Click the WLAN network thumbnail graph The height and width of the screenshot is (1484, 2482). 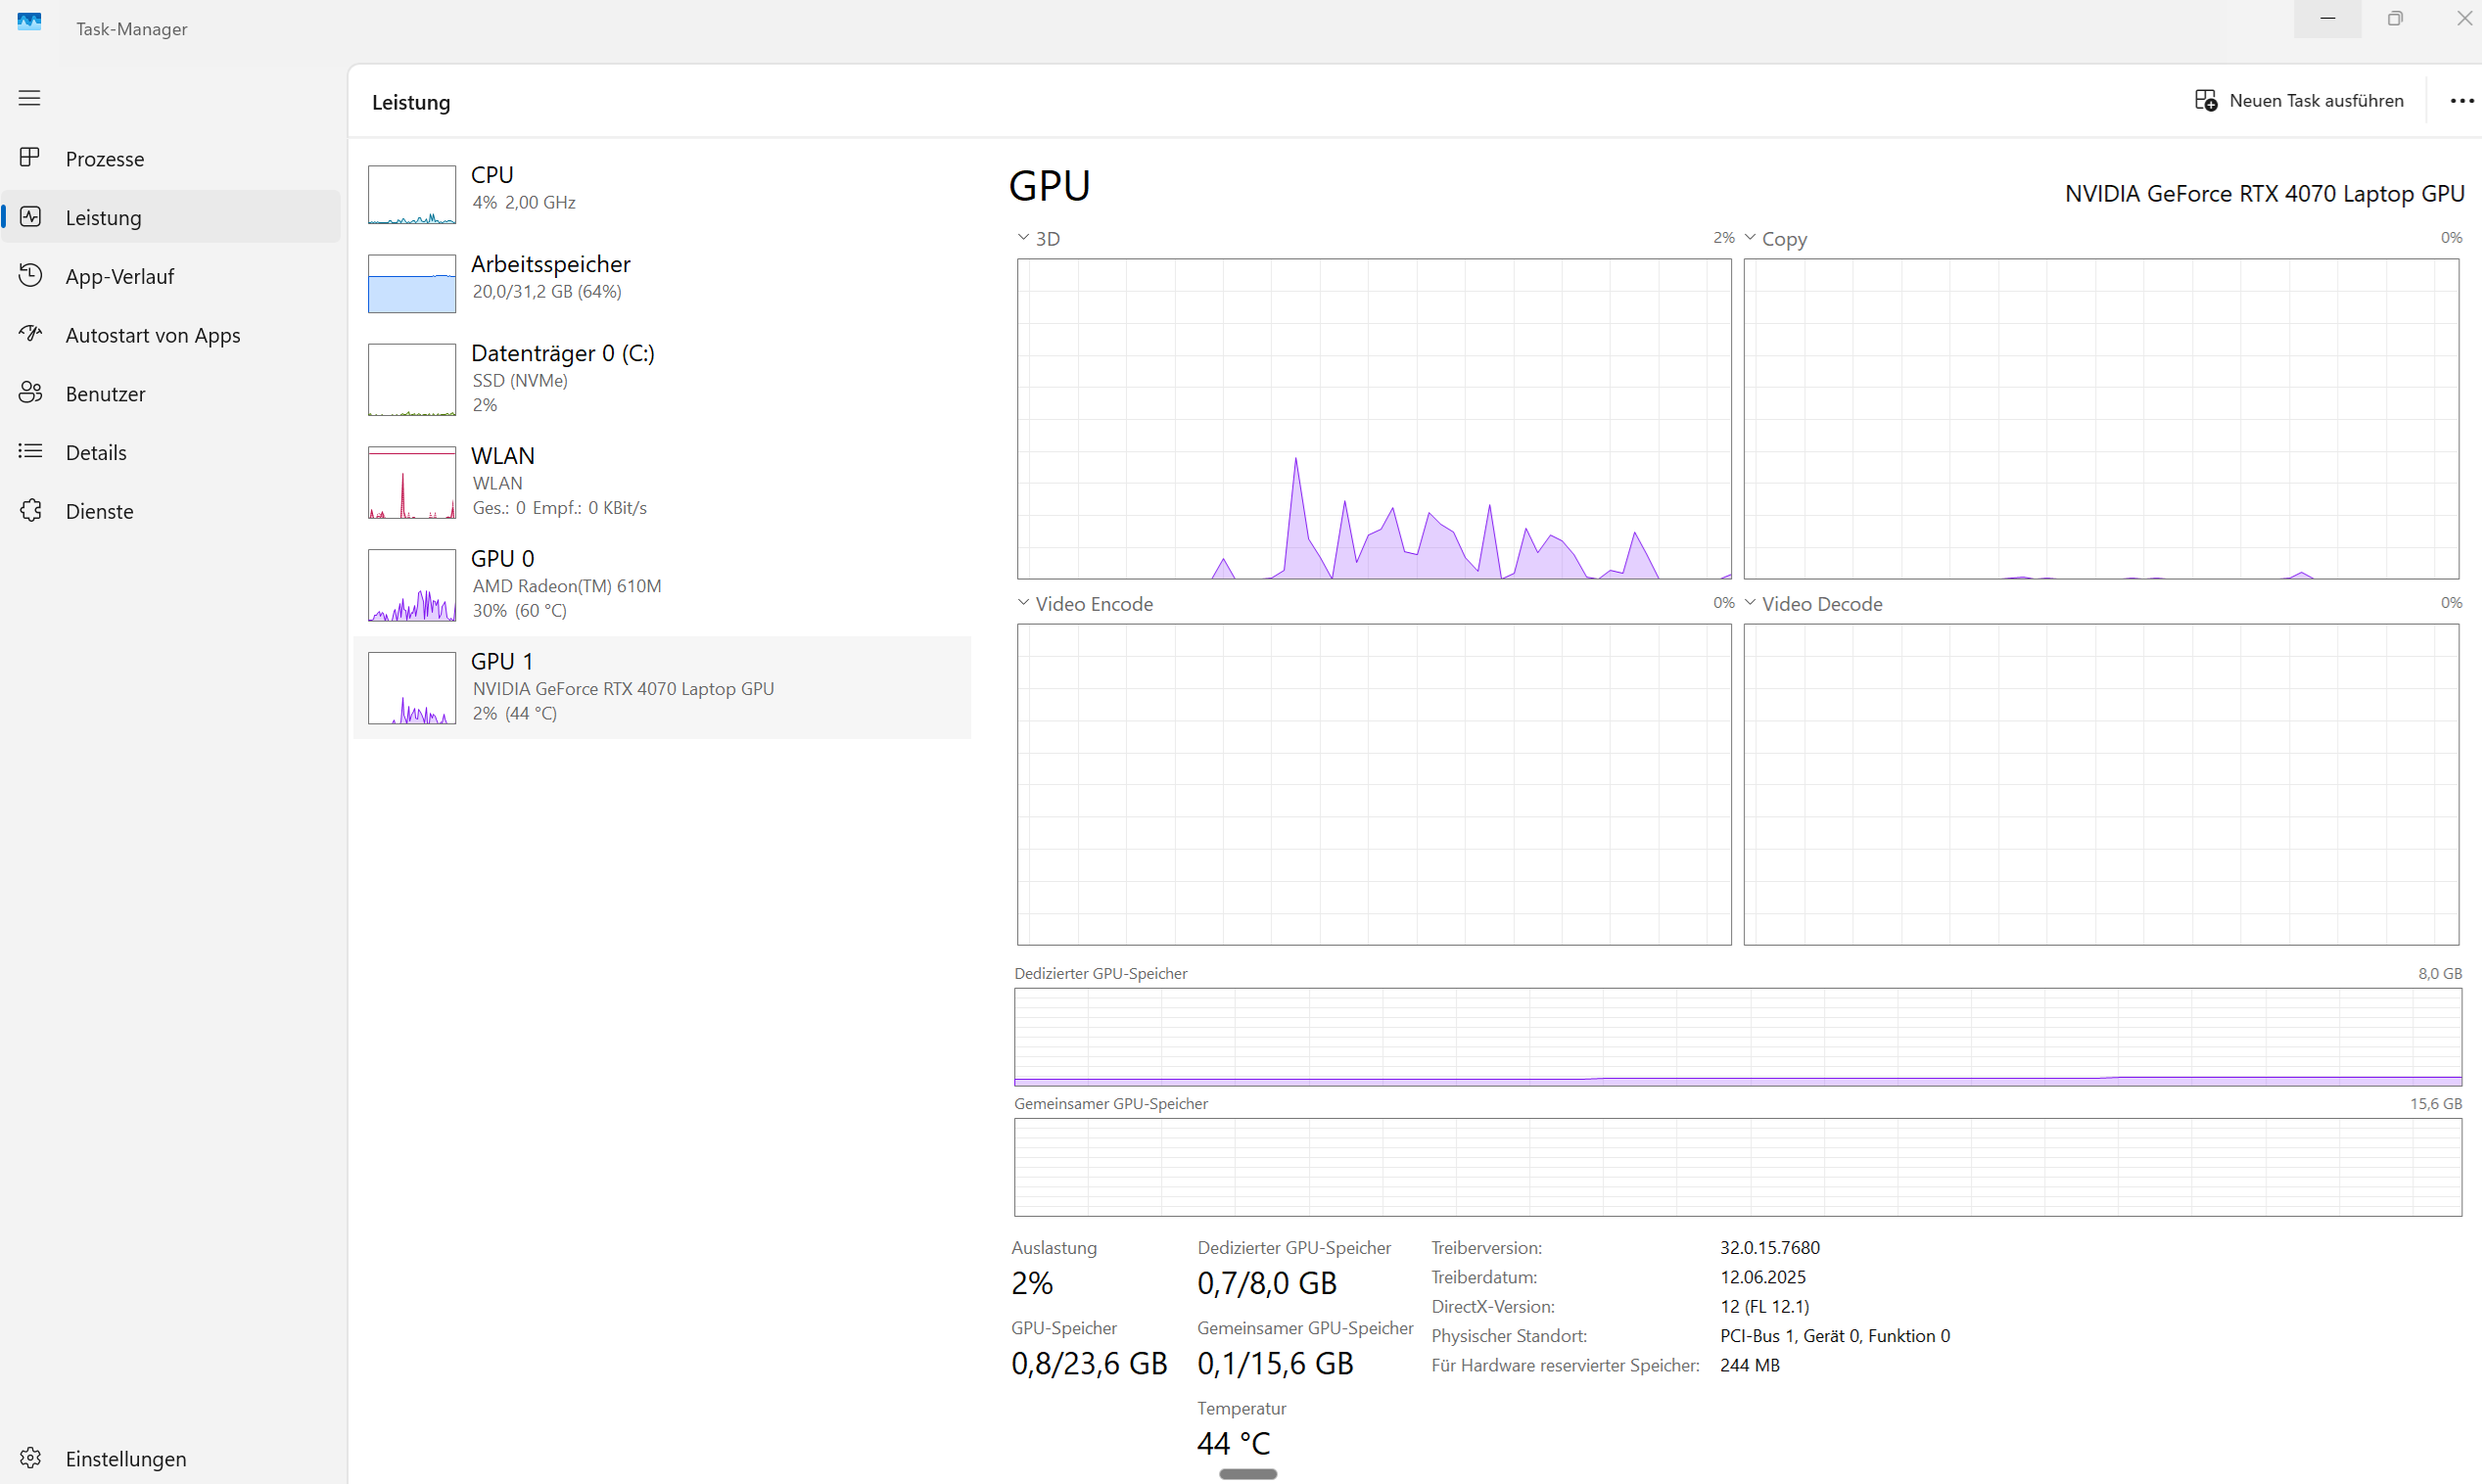click(412, 482)
